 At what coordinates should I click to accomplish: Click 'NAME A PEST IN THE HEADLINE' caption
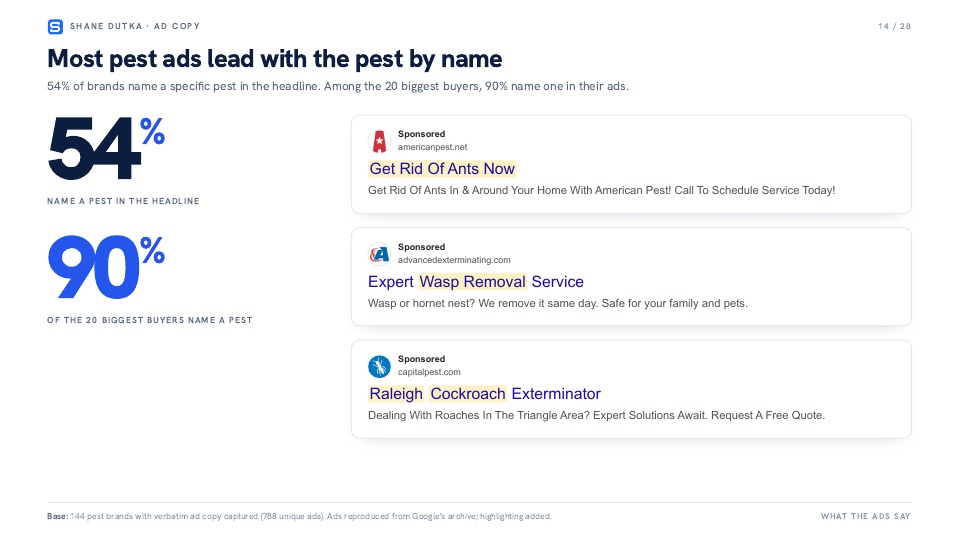click(x=123, y=201)
